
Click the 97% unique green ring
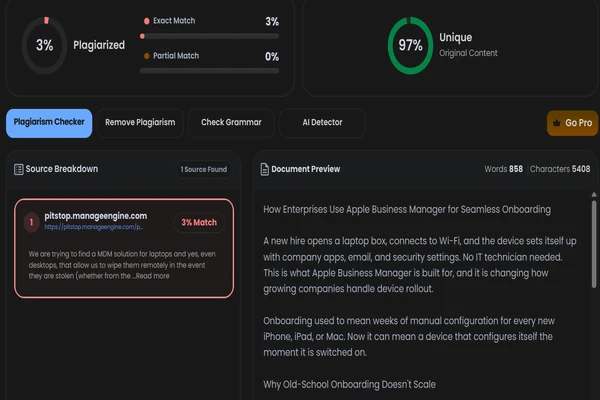pos(410,45)
